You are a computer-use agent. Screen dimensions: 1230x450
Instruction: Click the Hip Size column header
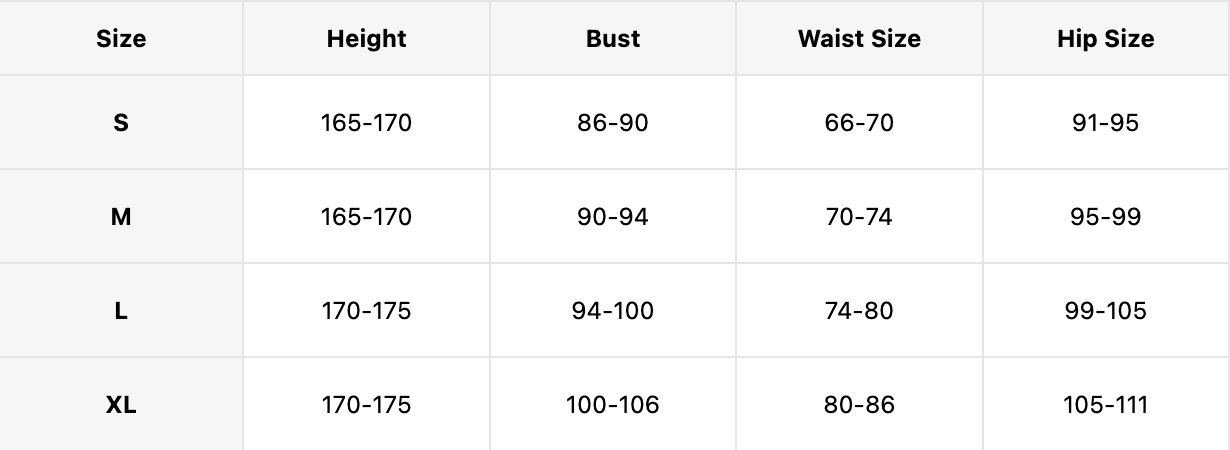coord(1105,39)
